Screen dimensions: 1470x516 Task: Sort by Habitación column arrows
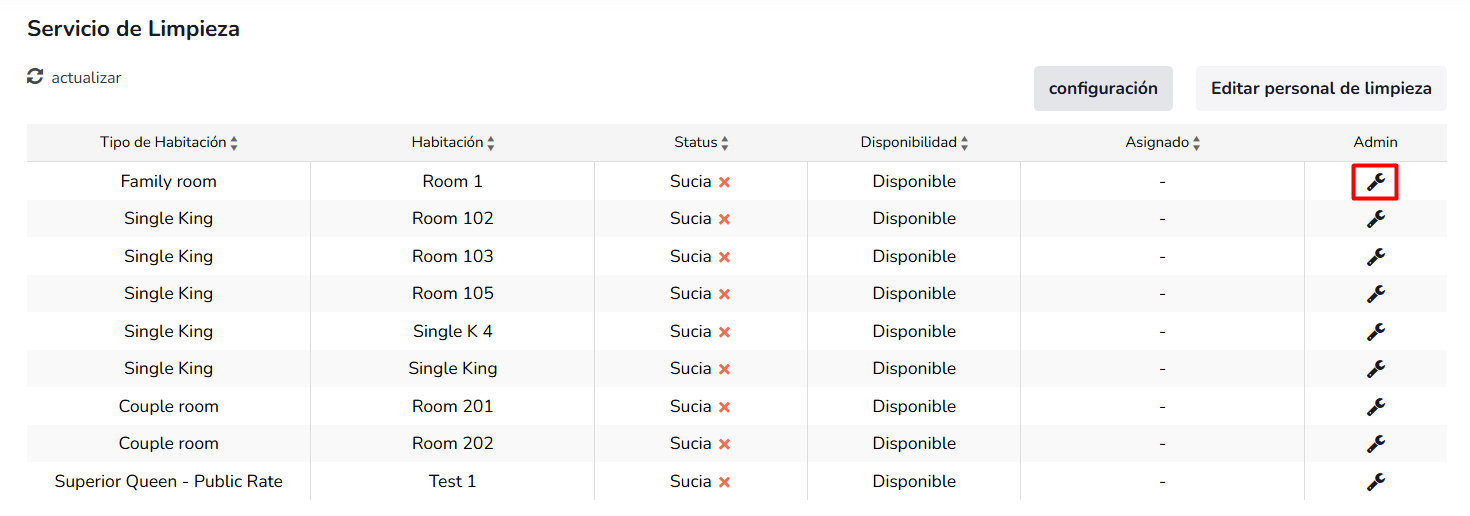491,143
